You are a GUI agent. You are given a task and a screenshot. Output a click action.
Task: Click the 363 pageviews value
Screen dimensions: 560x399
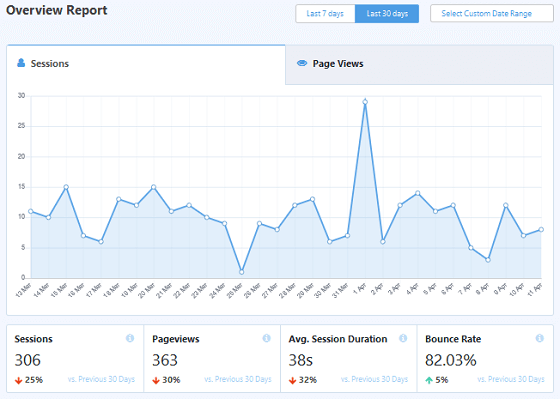tap(165, 360)
